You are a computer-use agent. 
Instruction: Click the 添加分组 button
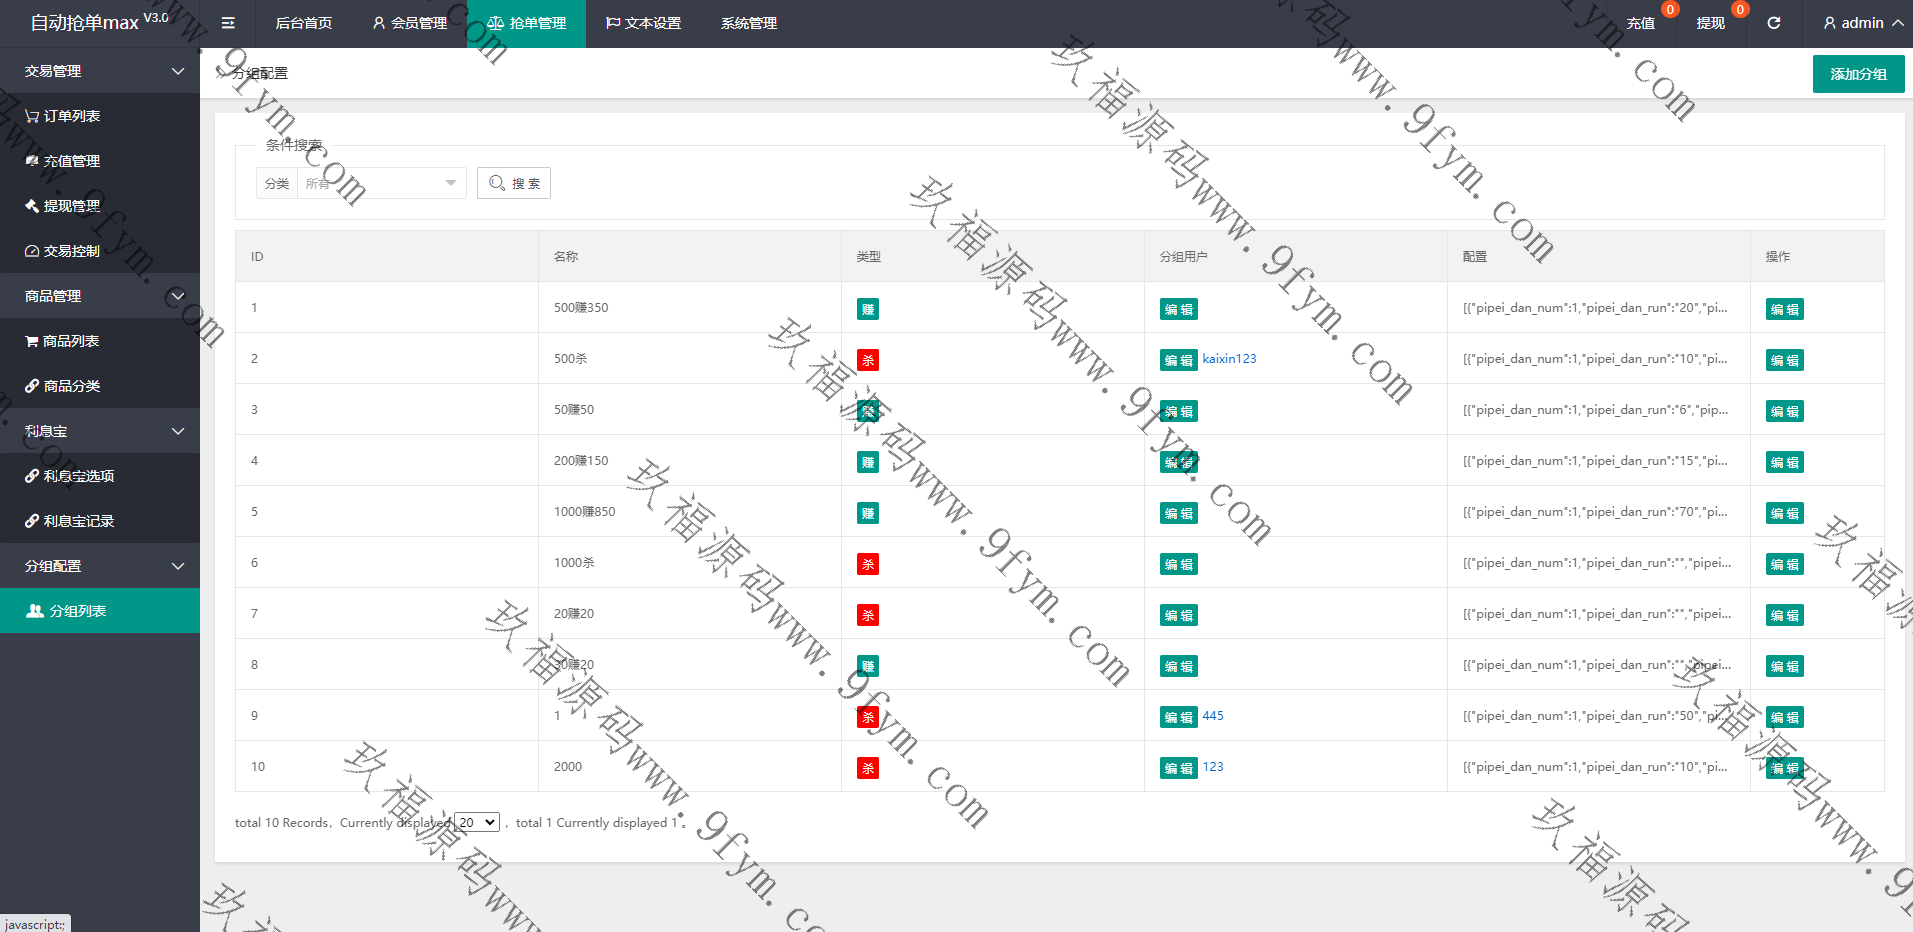(1858, 74)
